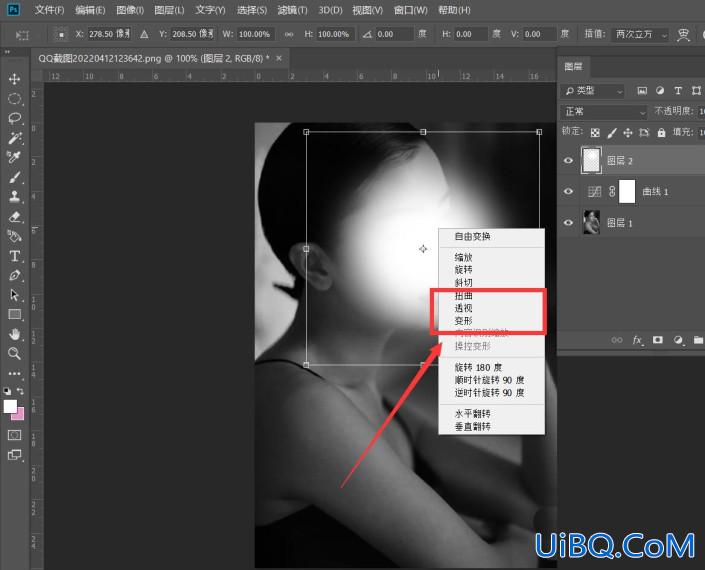Open the 图像(I) menu
The height and width of the screenshot is (570, 705).
[130, 10]
